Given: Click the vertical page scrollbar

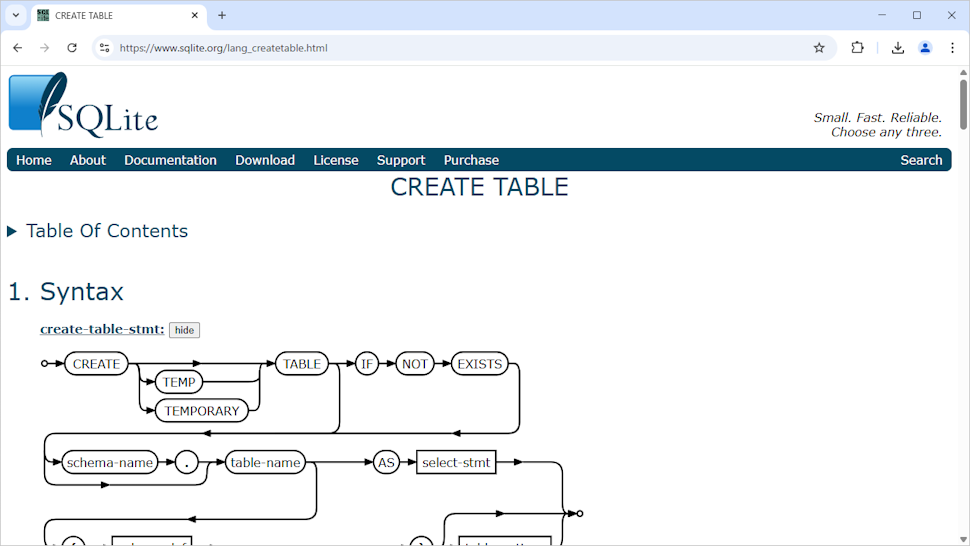Looking at the screenshot, I should coord(963,300).
